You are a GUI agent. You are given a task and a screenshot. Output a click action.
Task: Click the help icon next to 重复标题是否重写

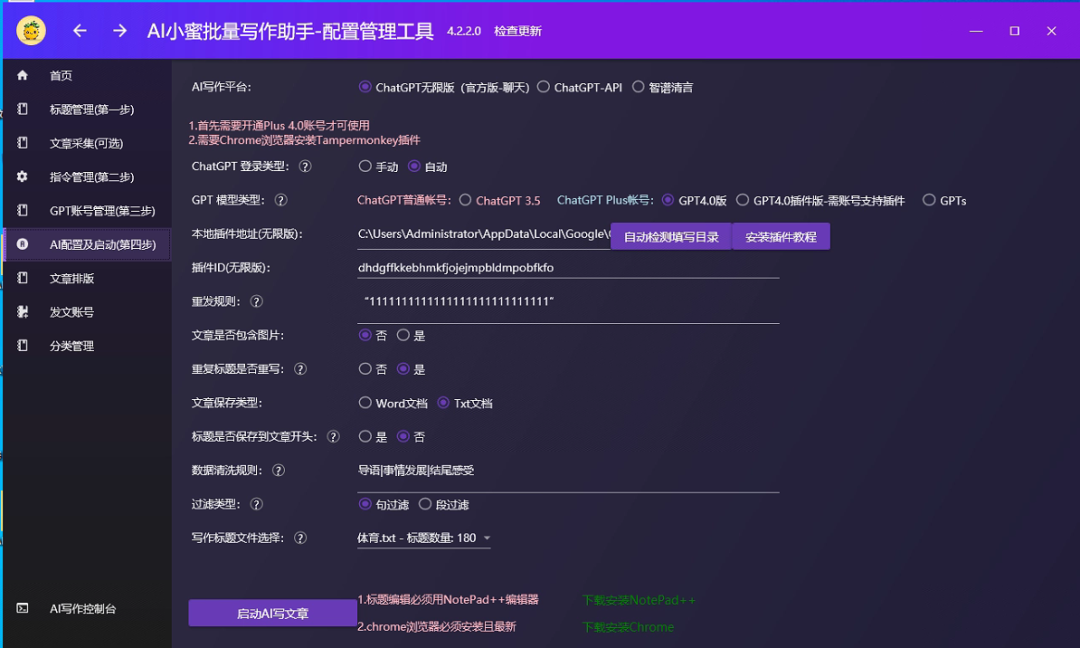click(300, 369)
